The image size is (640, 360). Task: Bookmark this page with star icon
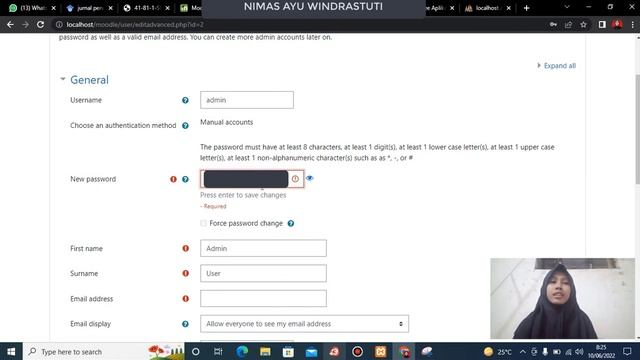[584, 24]
